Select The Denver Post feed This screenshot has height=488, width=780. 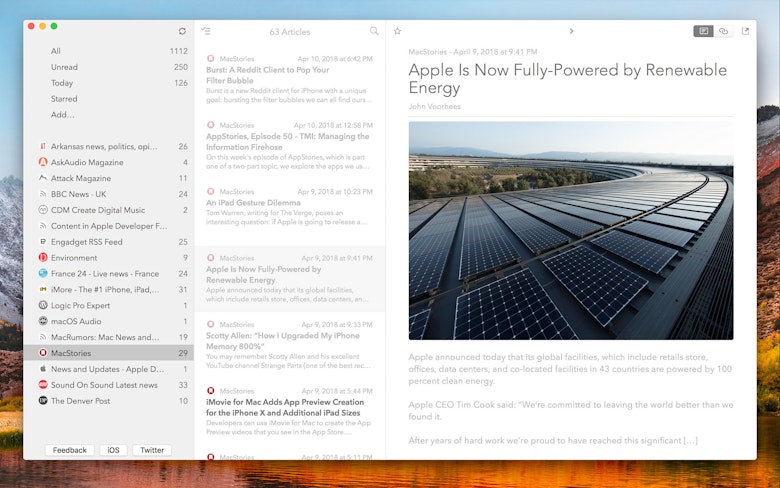[108, 401]
